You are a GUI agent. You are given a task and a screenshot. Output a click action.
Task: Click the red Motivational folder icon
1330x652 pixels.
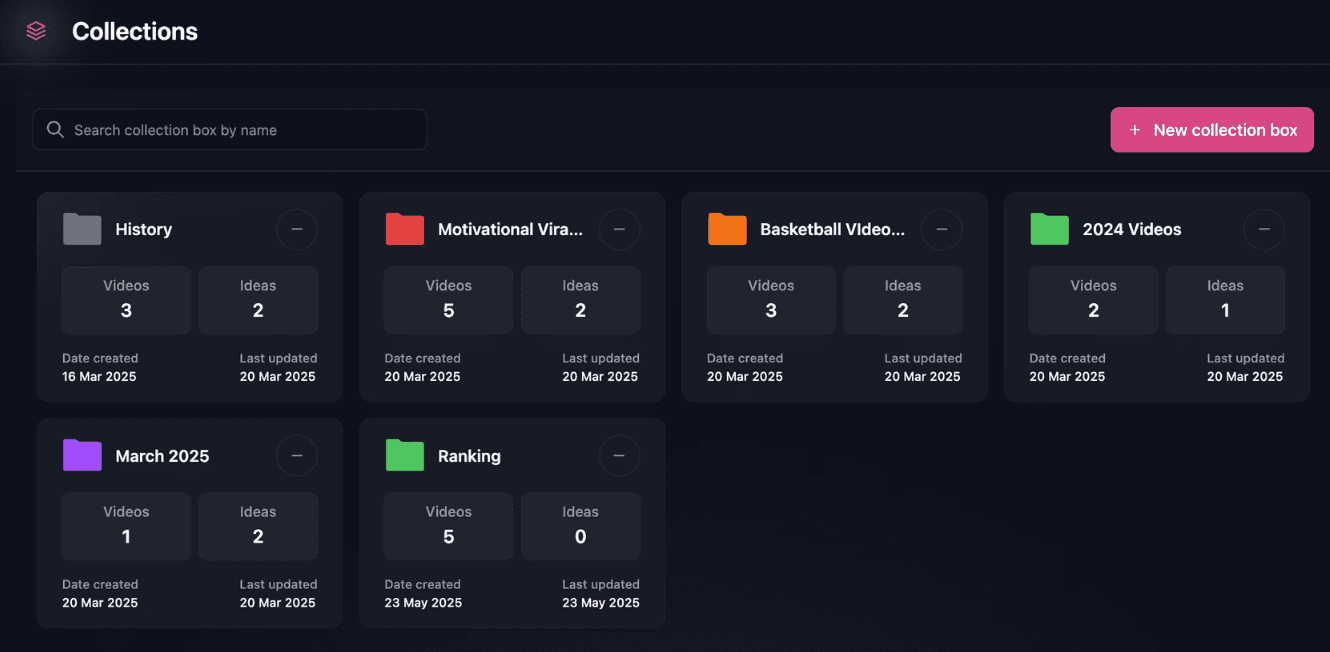tap(405, 229)
